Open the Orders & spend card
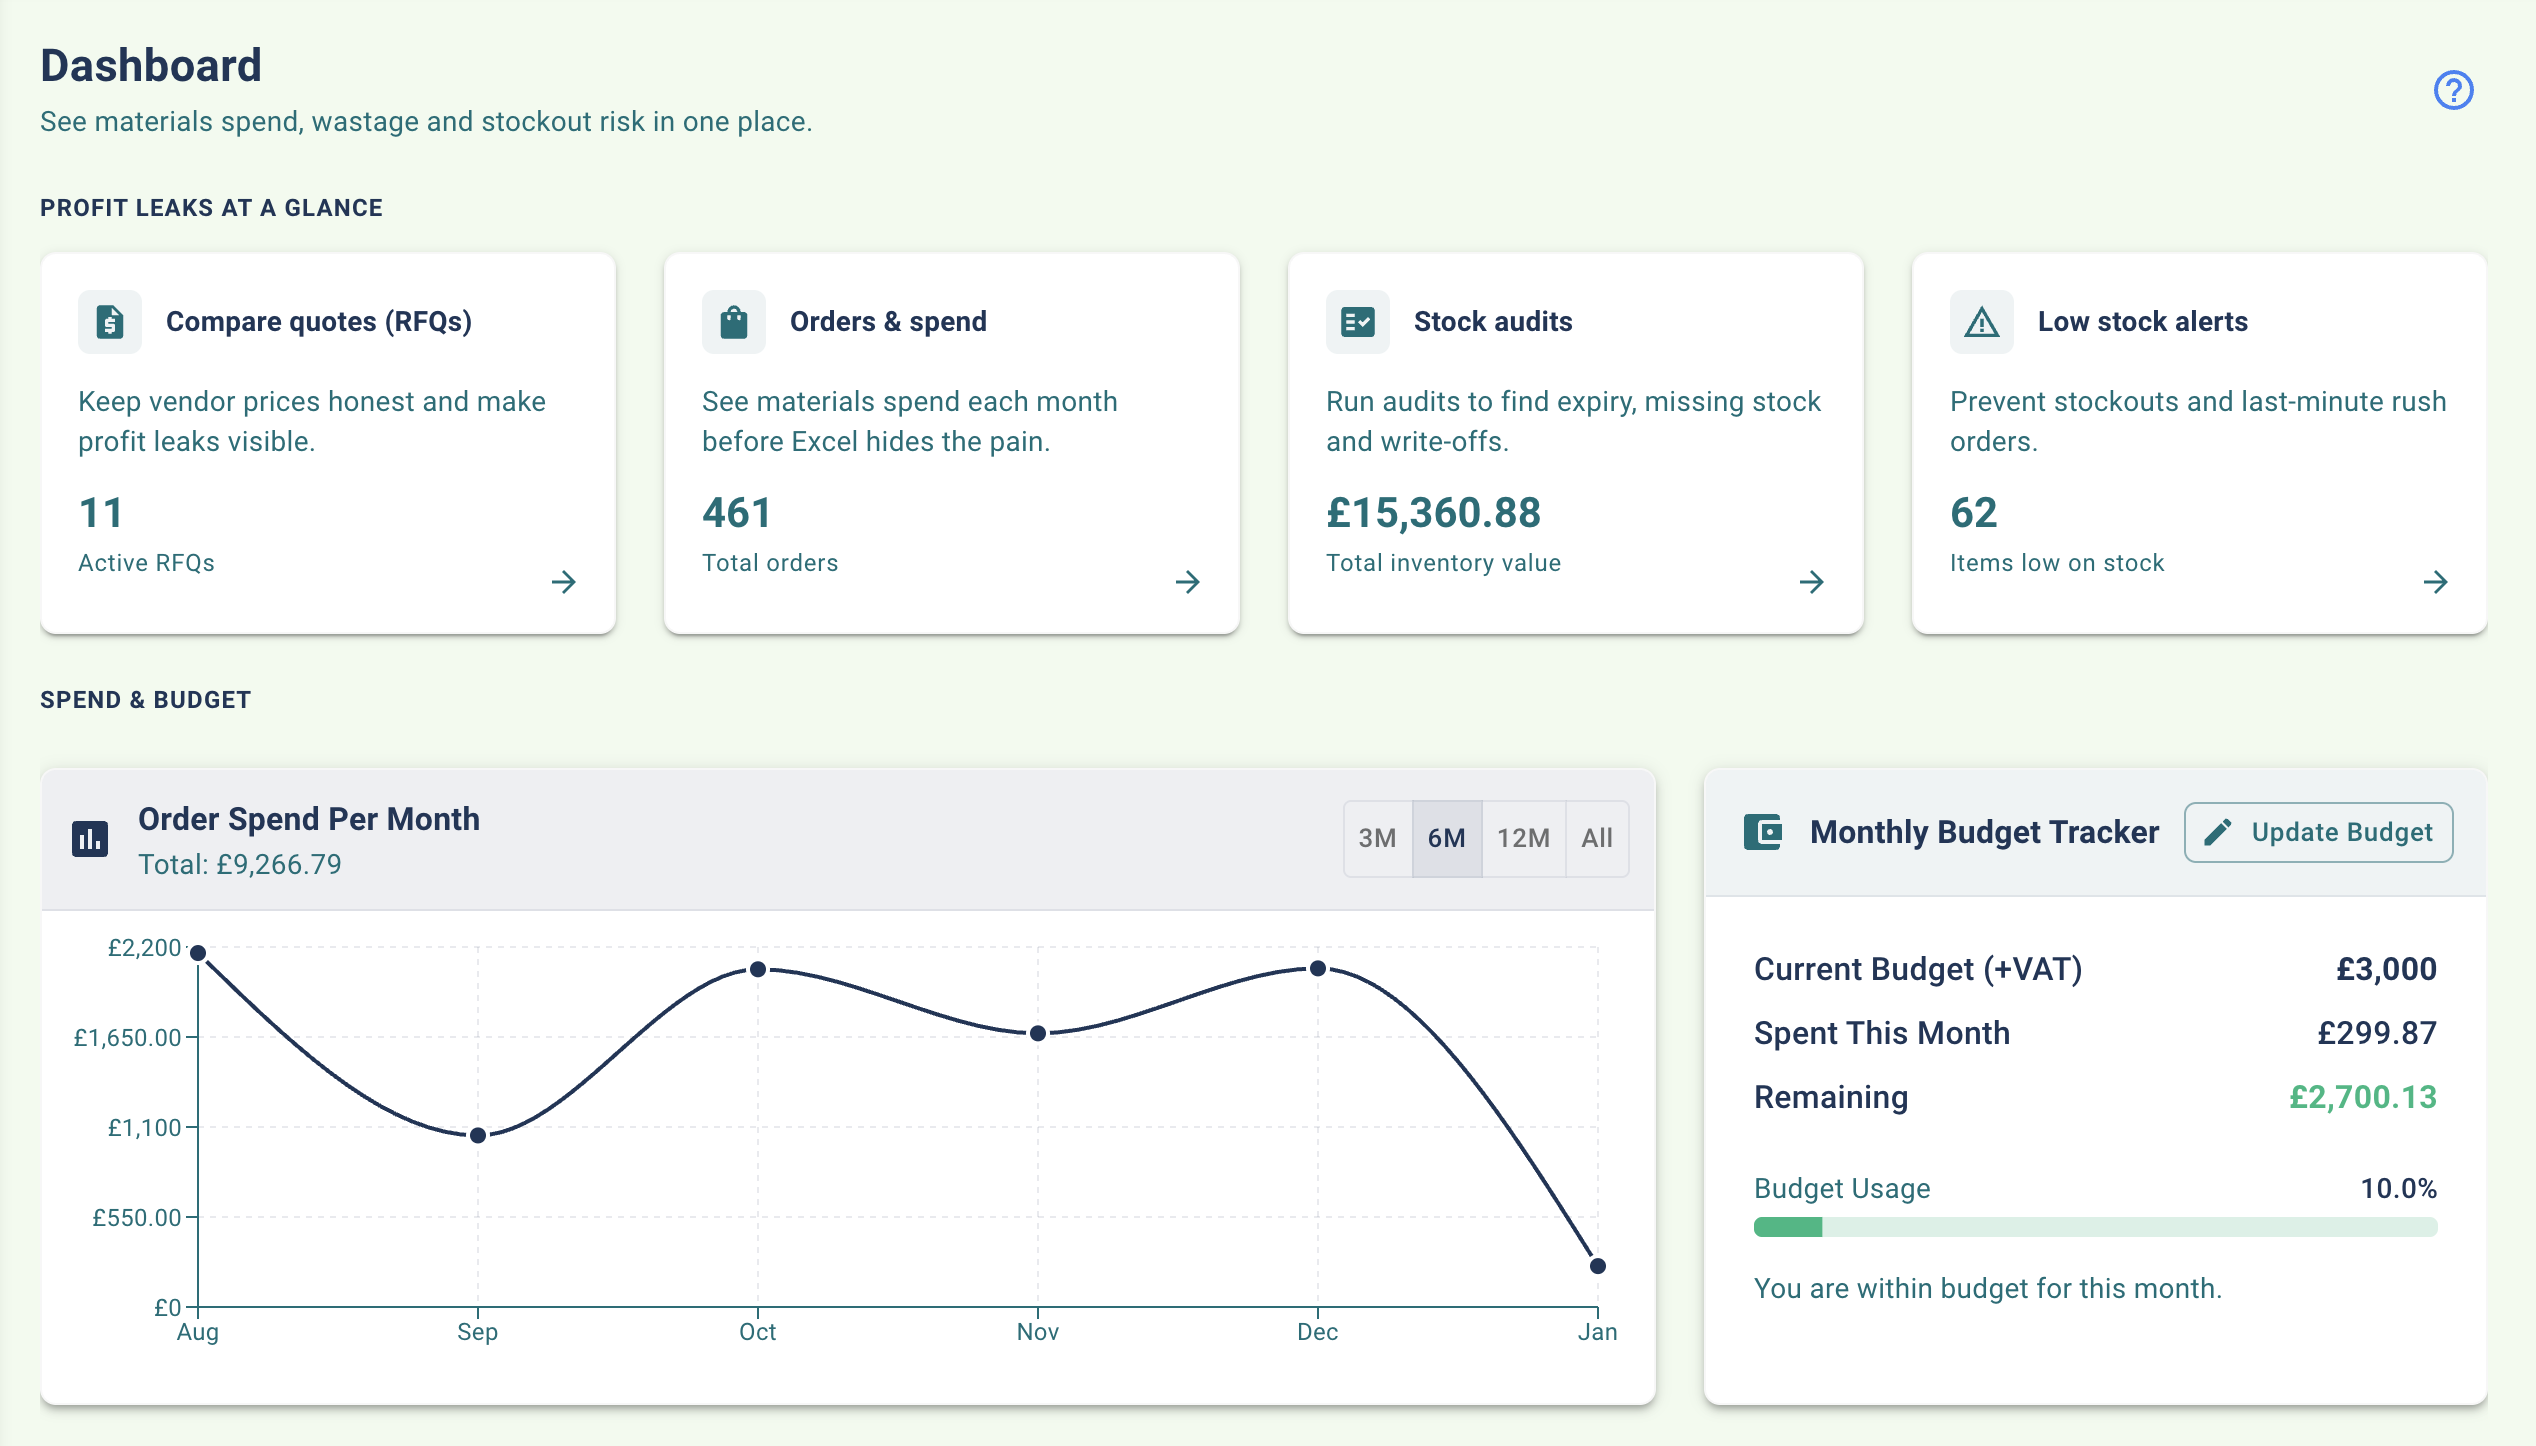The height and width of the screenshot is (1446, 2536). pyautogui.click(x=952, y=440)
